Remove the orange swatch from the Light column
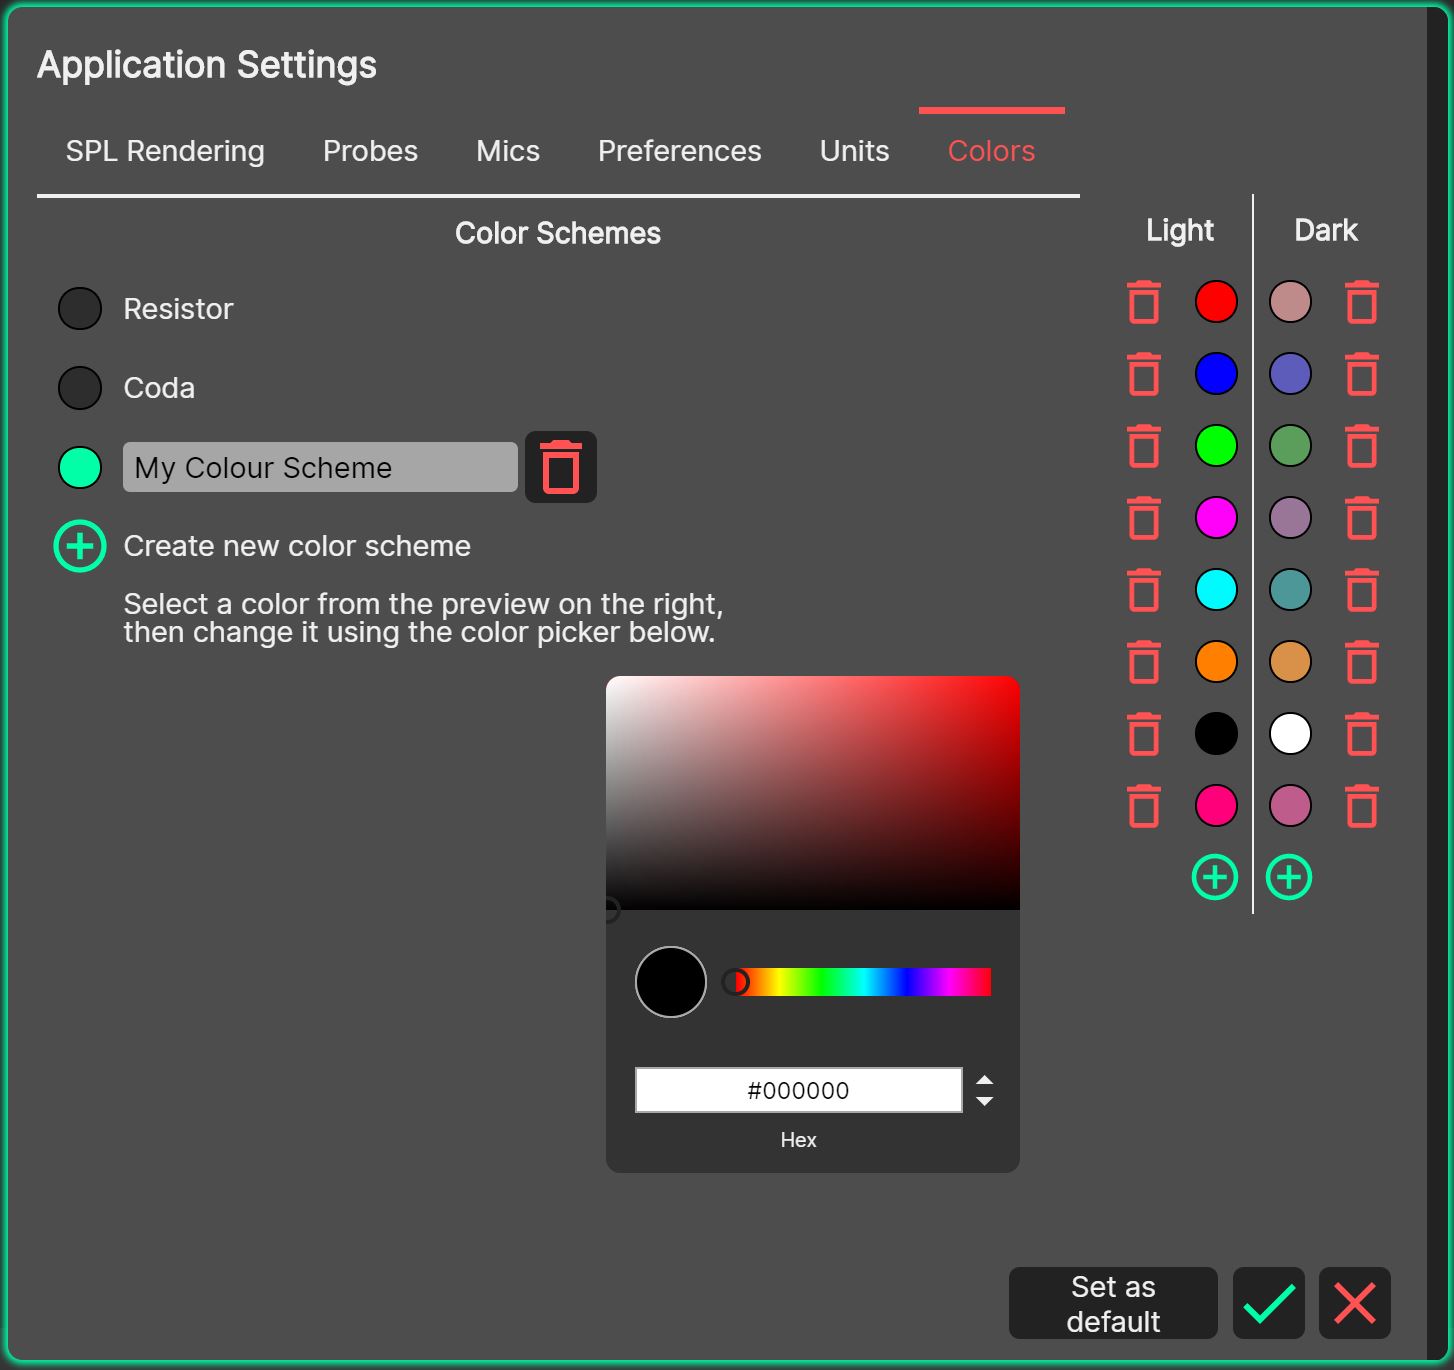 tap(1142, 661)
